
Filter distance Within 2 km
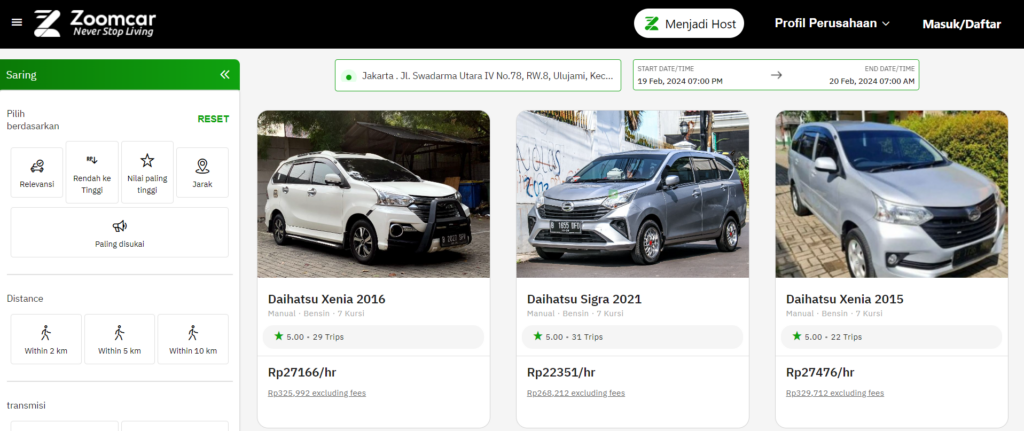(x=46, y=339)
